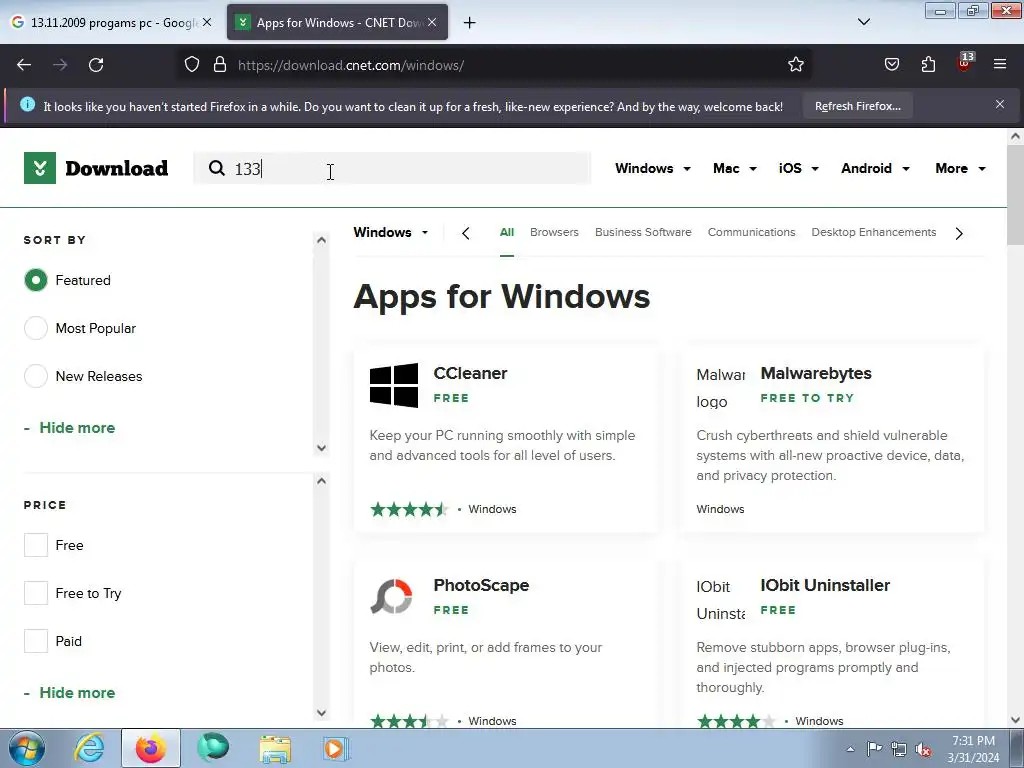Click the search field containing 133
Viewport: 1024px width, 768px height.
(392, 168)
